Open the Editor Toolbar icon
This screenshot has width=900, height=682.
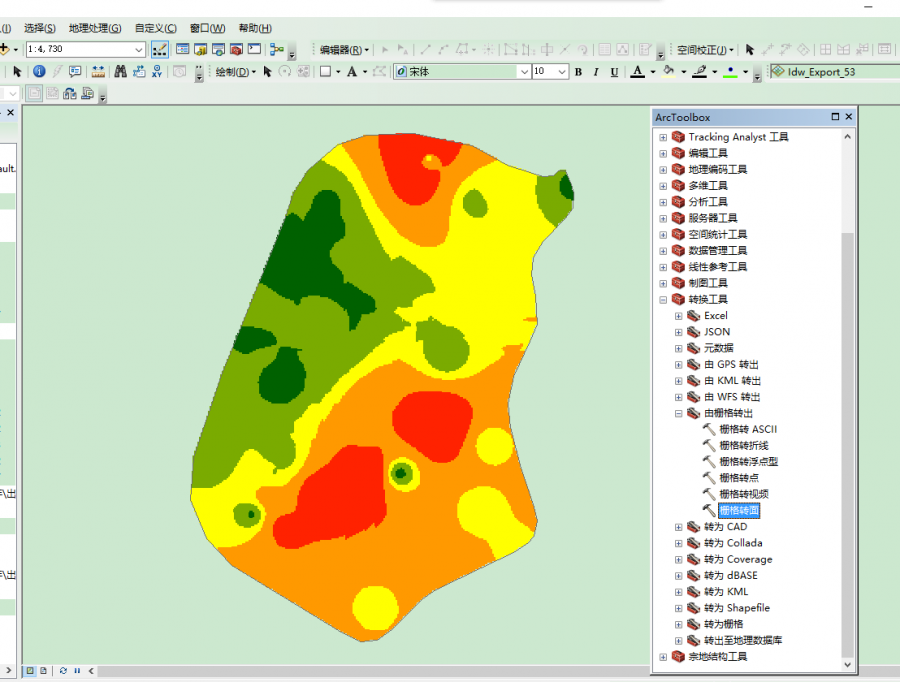click(160, 49)
